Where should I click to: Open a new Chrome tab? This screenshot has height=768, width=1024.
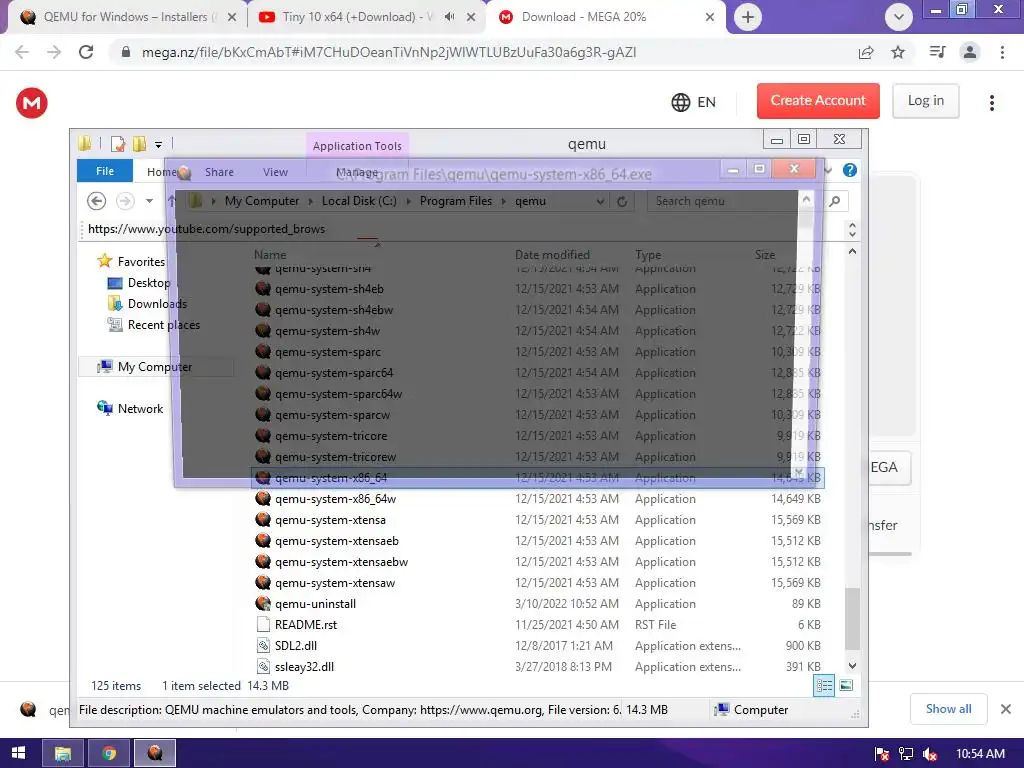pos(748,17)
